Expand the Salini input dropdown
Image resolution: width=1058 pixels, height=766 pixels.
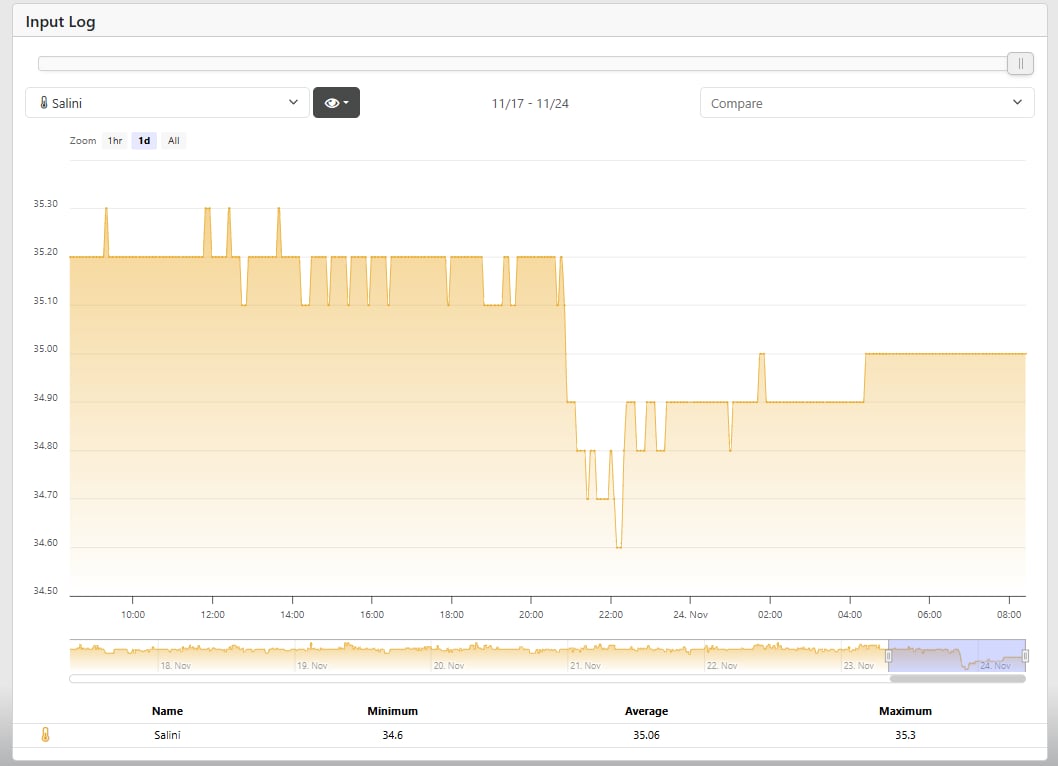click(x=292, y=103)
